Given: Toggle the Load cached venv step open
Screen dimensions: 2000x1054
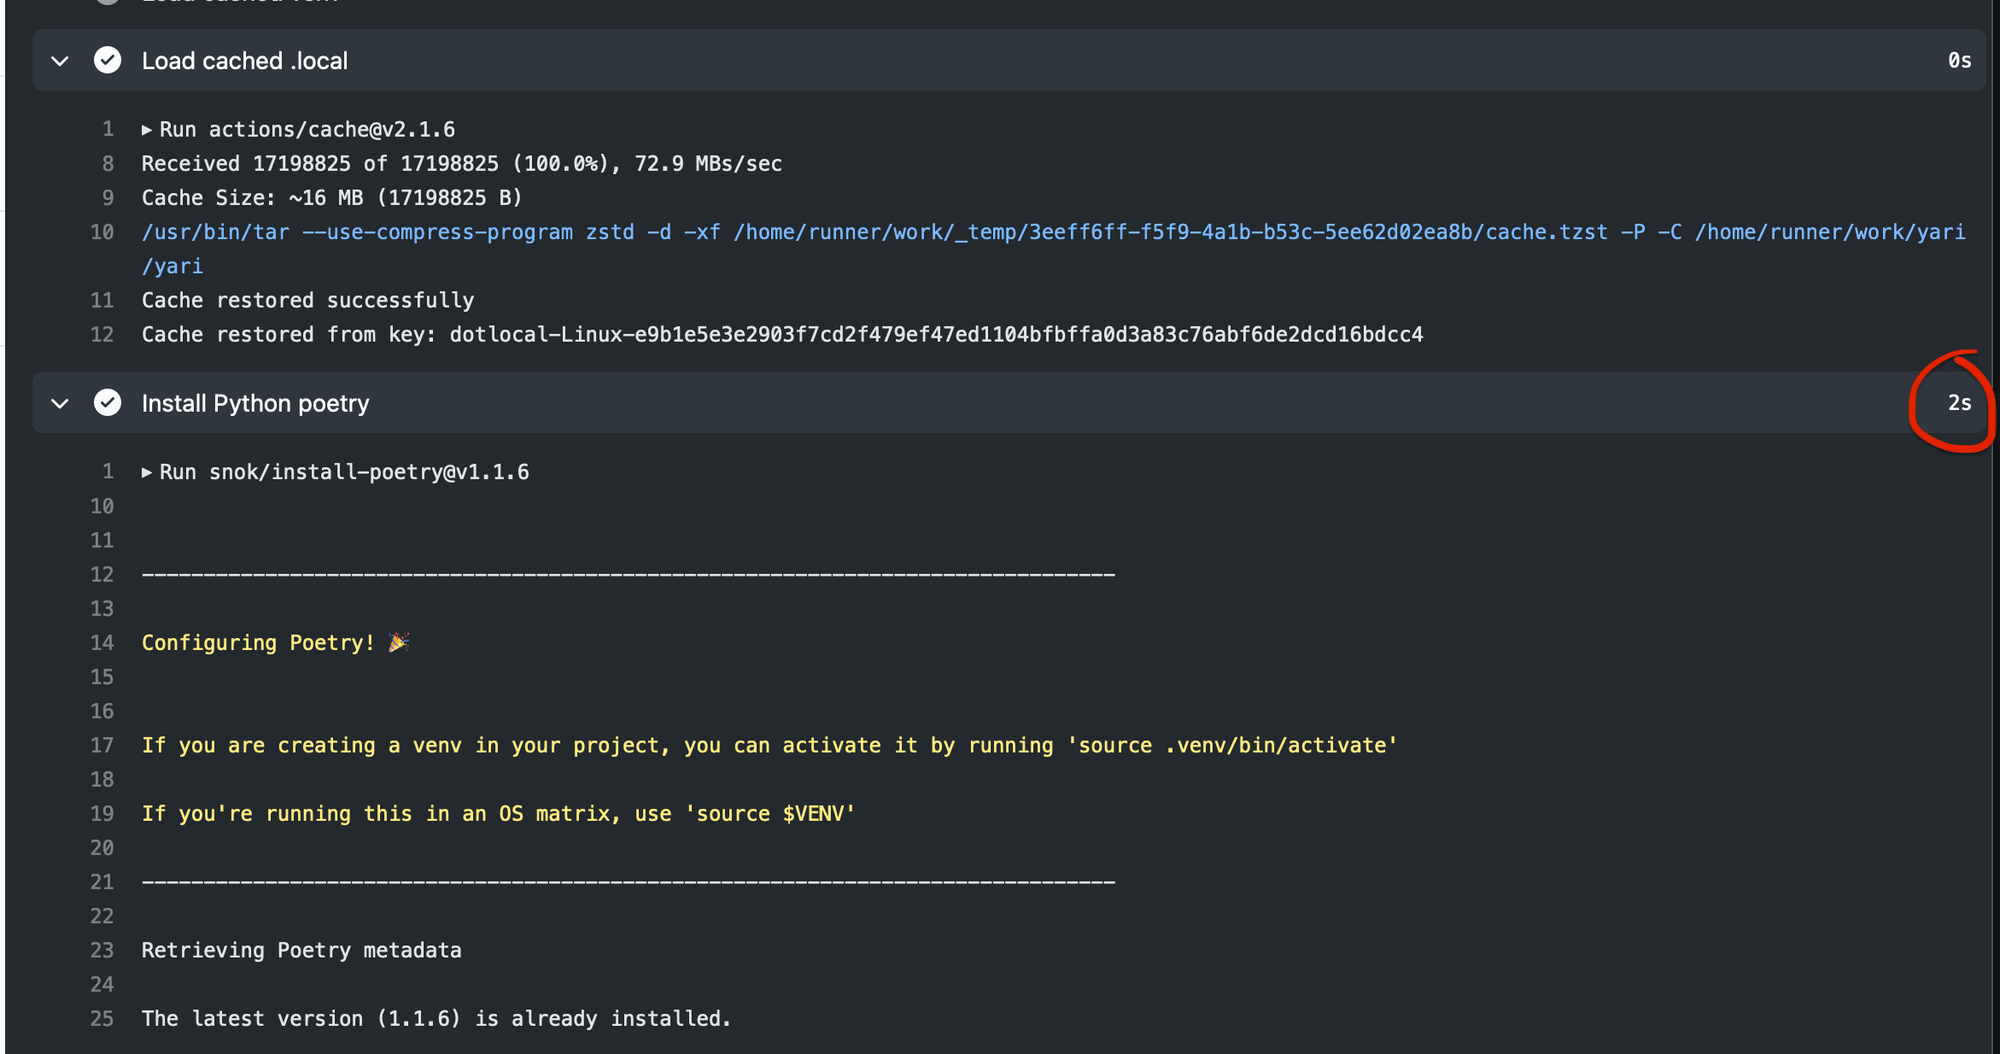Looking at the screenshot, I should 59,2.
